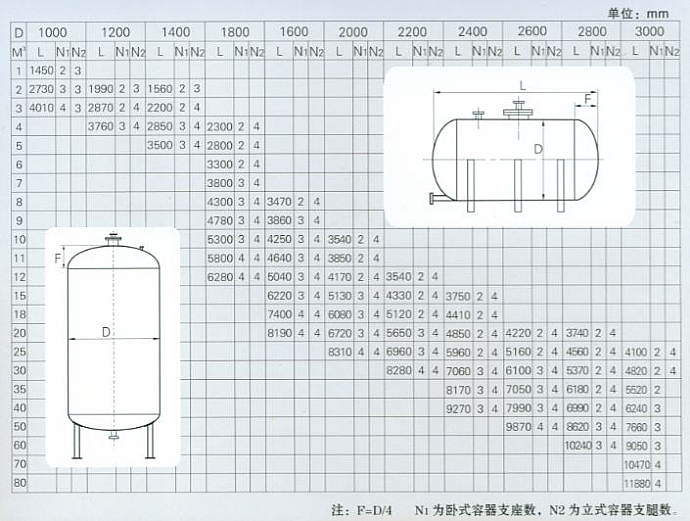
Task: Click the 1200 diameter column header
Action: pyautogui.click(x=115, y=32)
